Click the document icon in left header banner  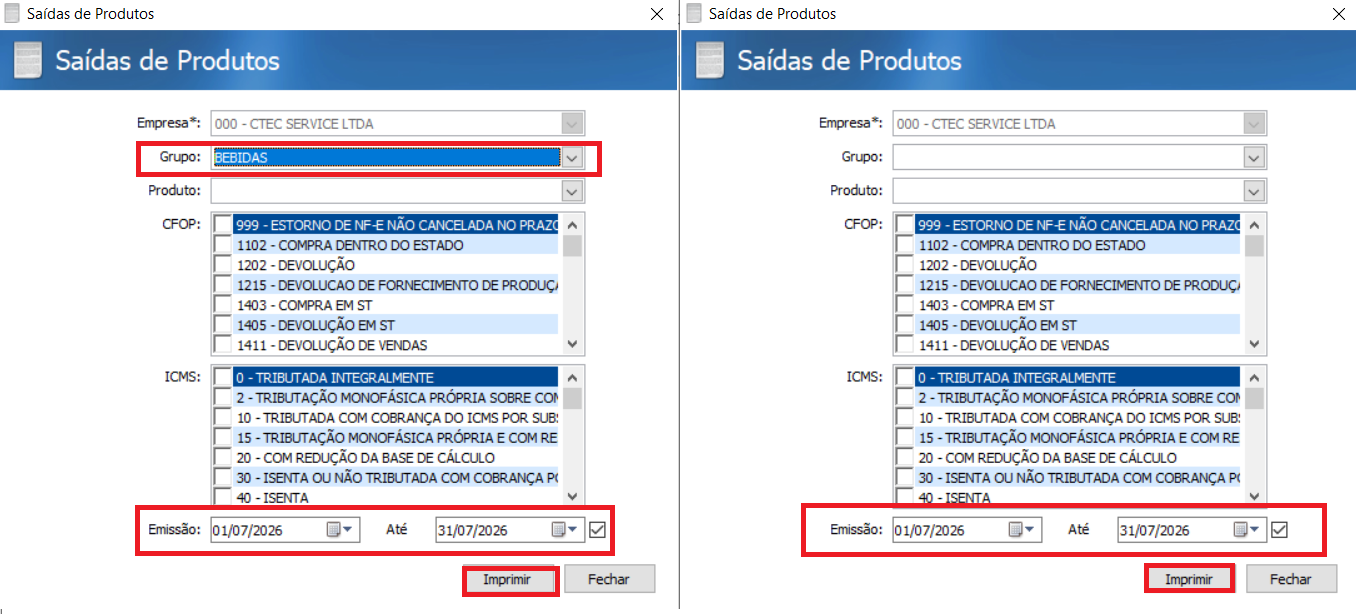(28, 60)
